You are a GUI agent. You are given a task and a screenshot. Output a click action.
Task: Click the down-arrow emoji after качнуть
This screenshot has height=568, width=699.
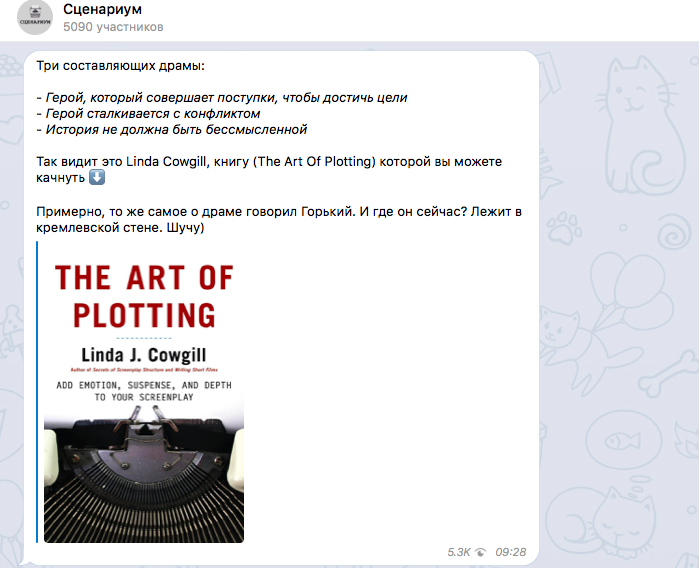pyautogui.click(x=97, y=177)
